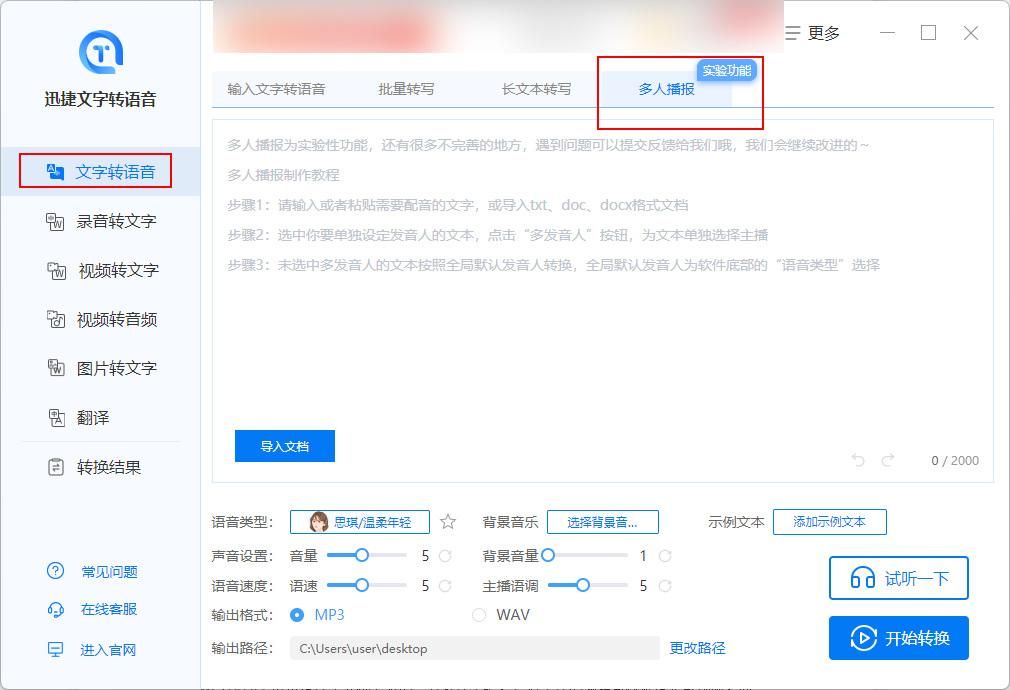Minimize the application window
The image size is (1010, 690).
[x=888, y=33]
